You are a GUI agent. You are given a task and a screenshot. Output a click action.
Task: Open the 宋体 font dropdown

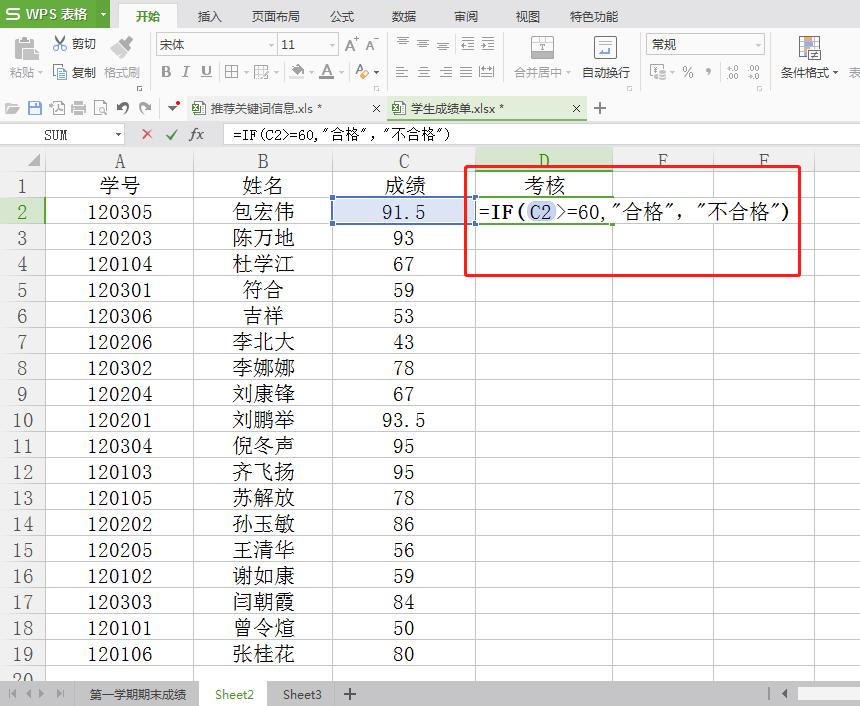272,44
